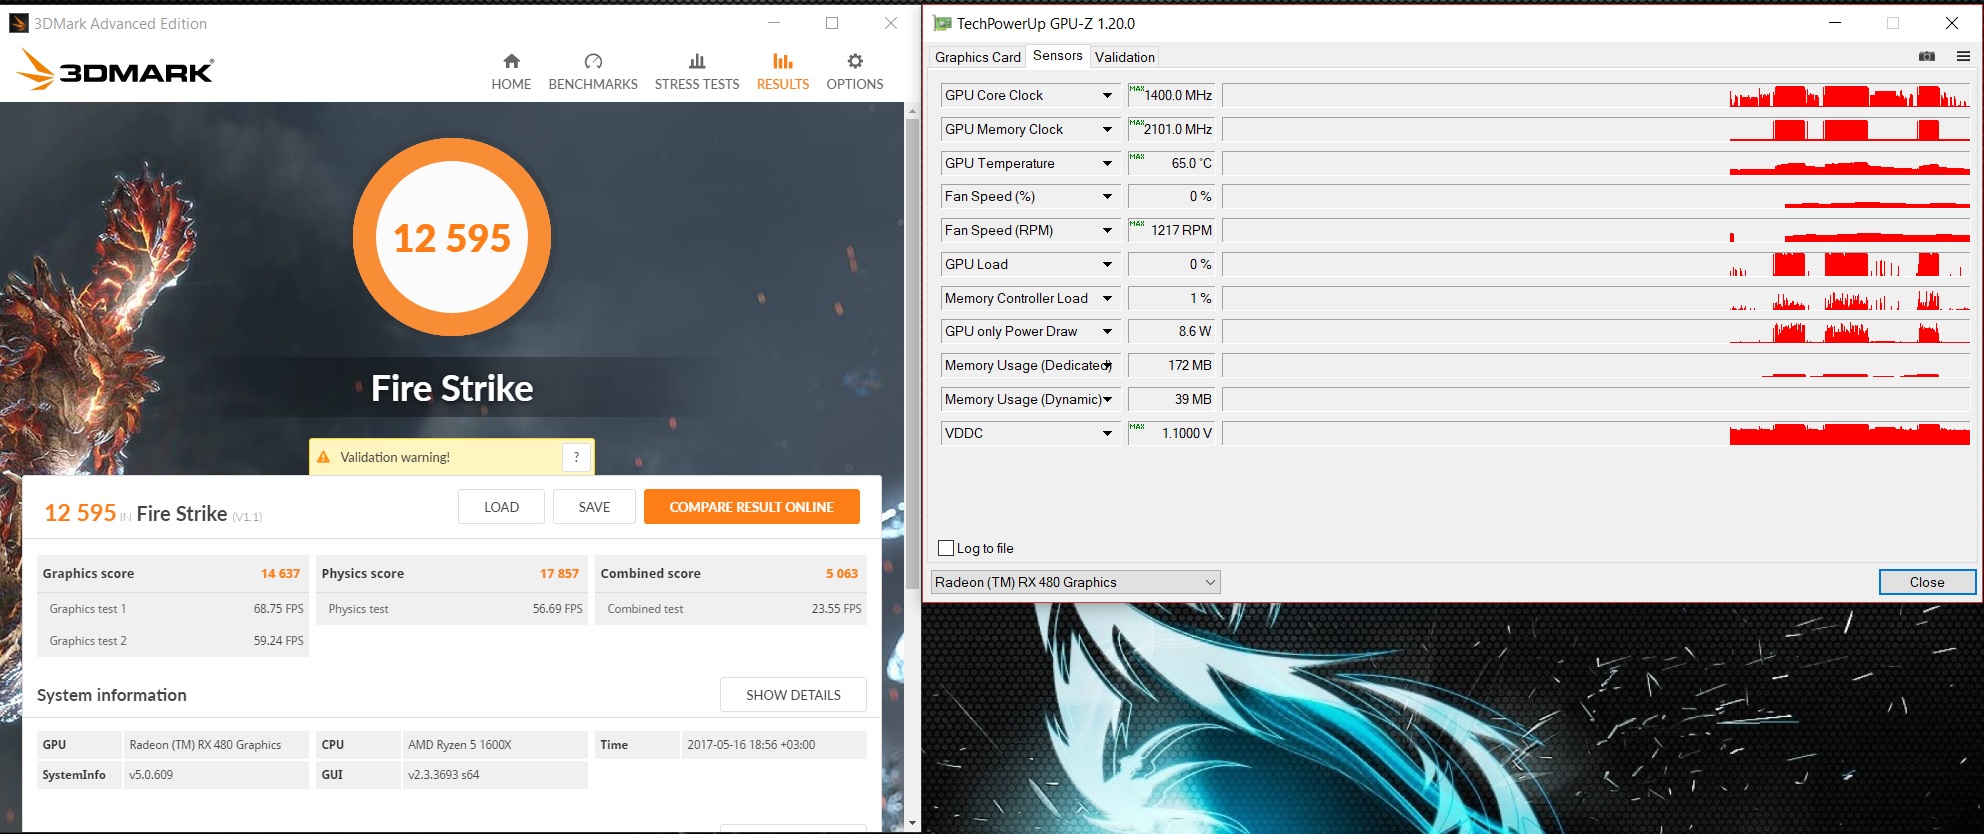This screenshot has width=1984, height=834.
Task: Expand GPU Core Clock sensor dropdown
Action: click(x=1107, y=96)
